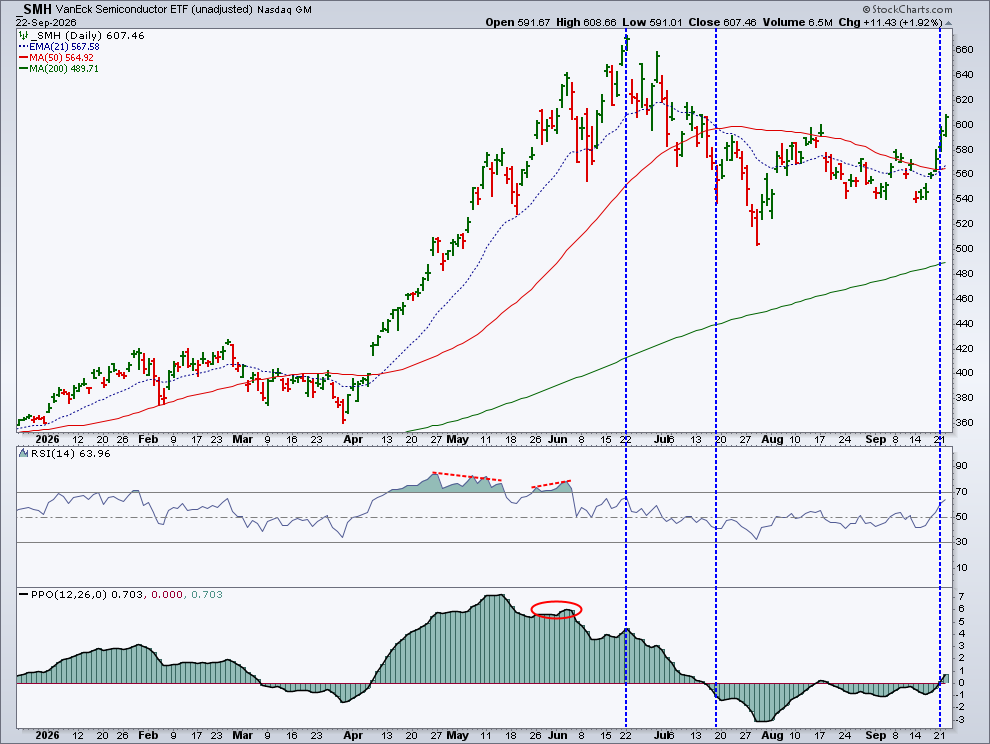Click the chart date '22-Sep-2026'
This screenshot has height=744, width=990.
pyautogui.click(x=46, y=22)
